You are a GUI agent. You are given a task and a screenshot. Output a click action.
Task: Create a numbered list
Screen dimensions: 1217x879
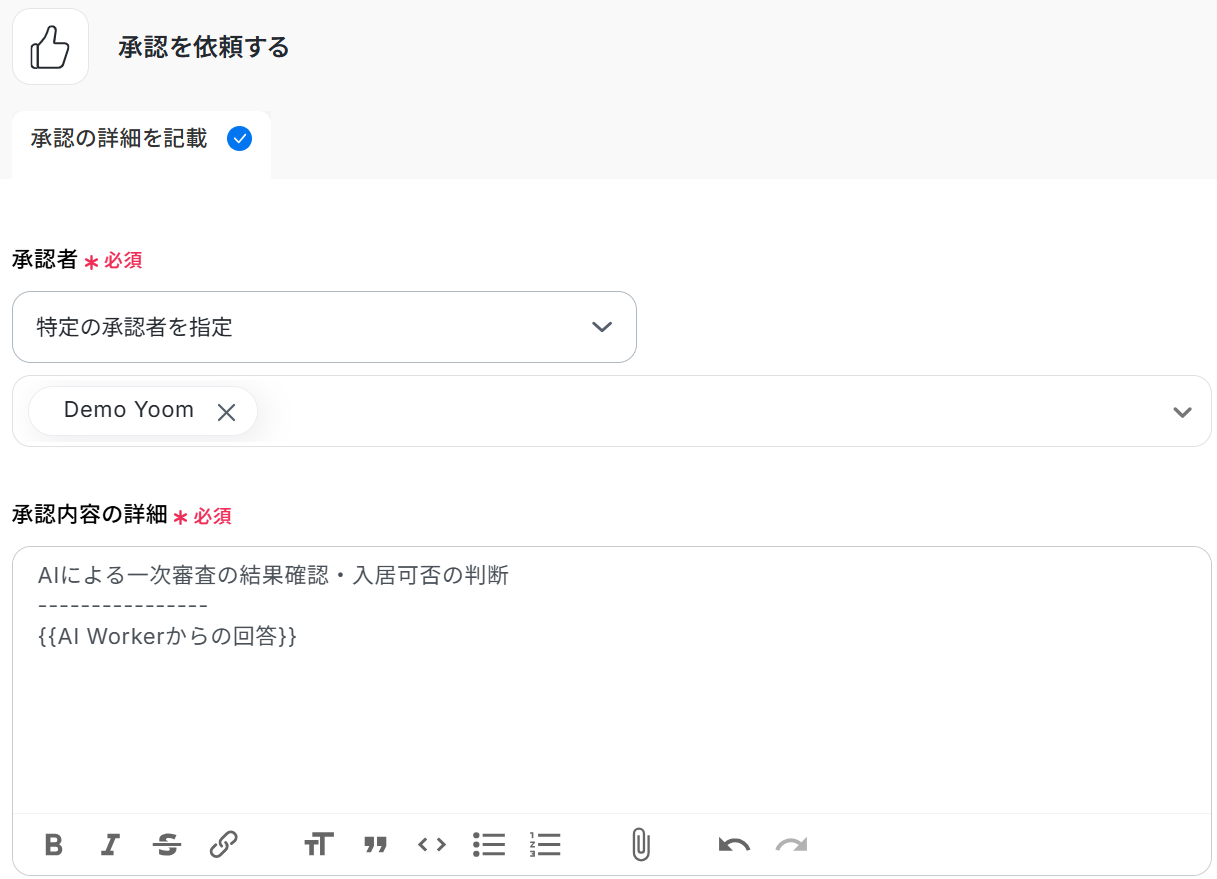545,845
